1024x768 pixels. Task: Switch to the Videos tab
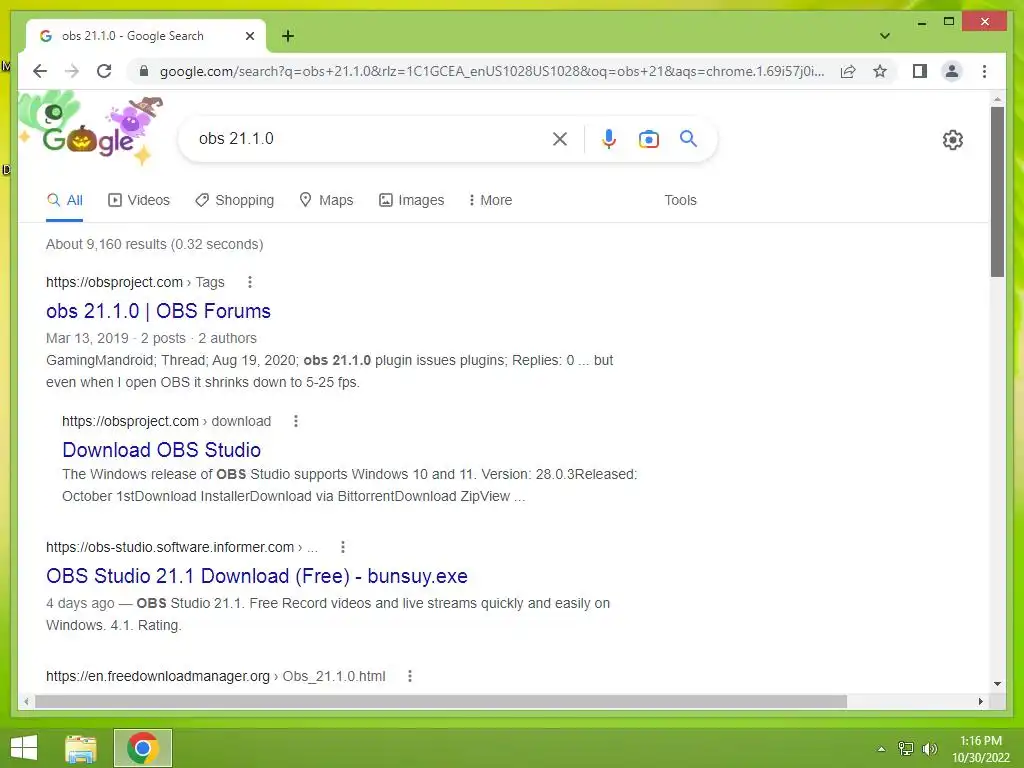(x=138, y=200)
